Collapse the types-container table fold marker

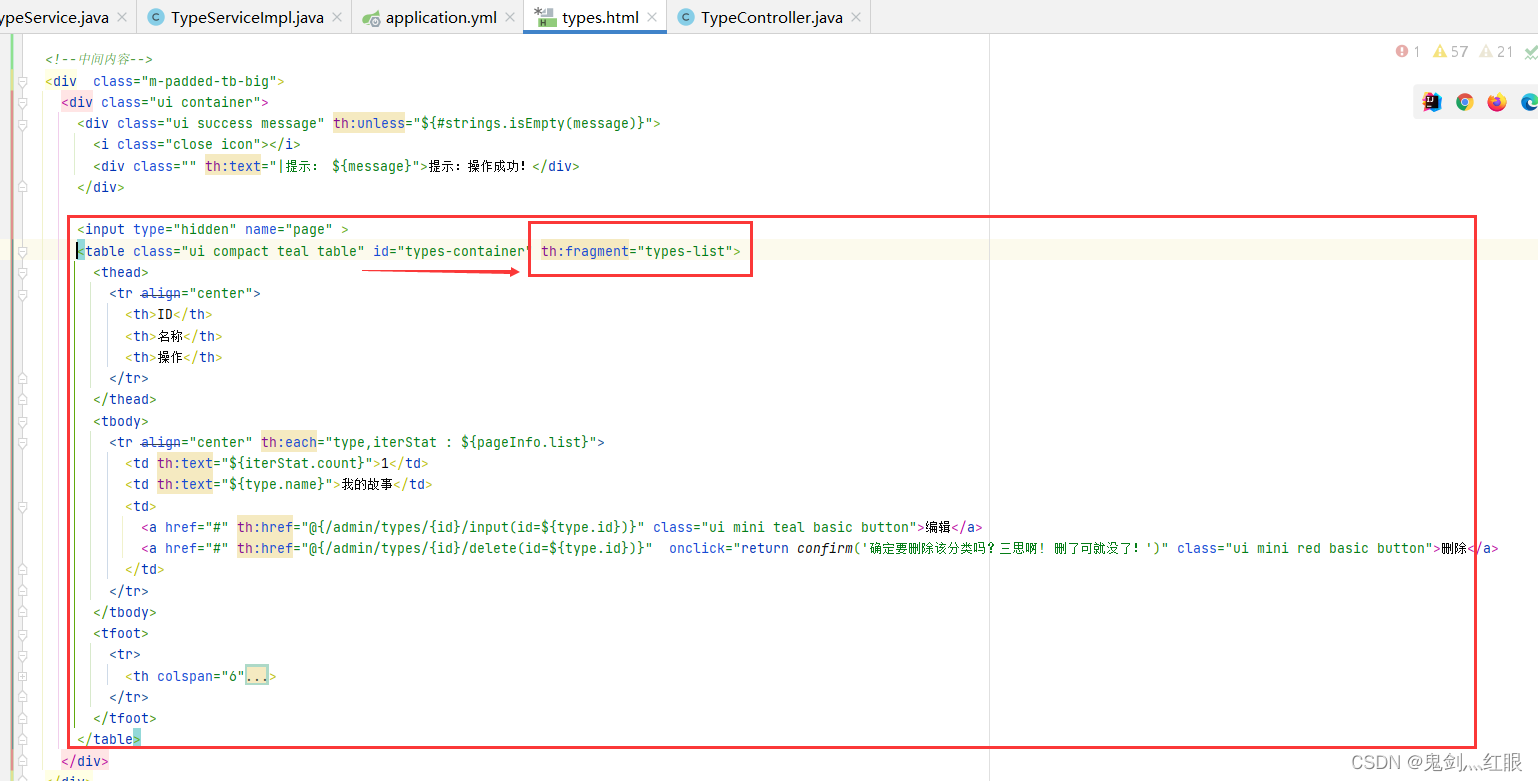22,251
